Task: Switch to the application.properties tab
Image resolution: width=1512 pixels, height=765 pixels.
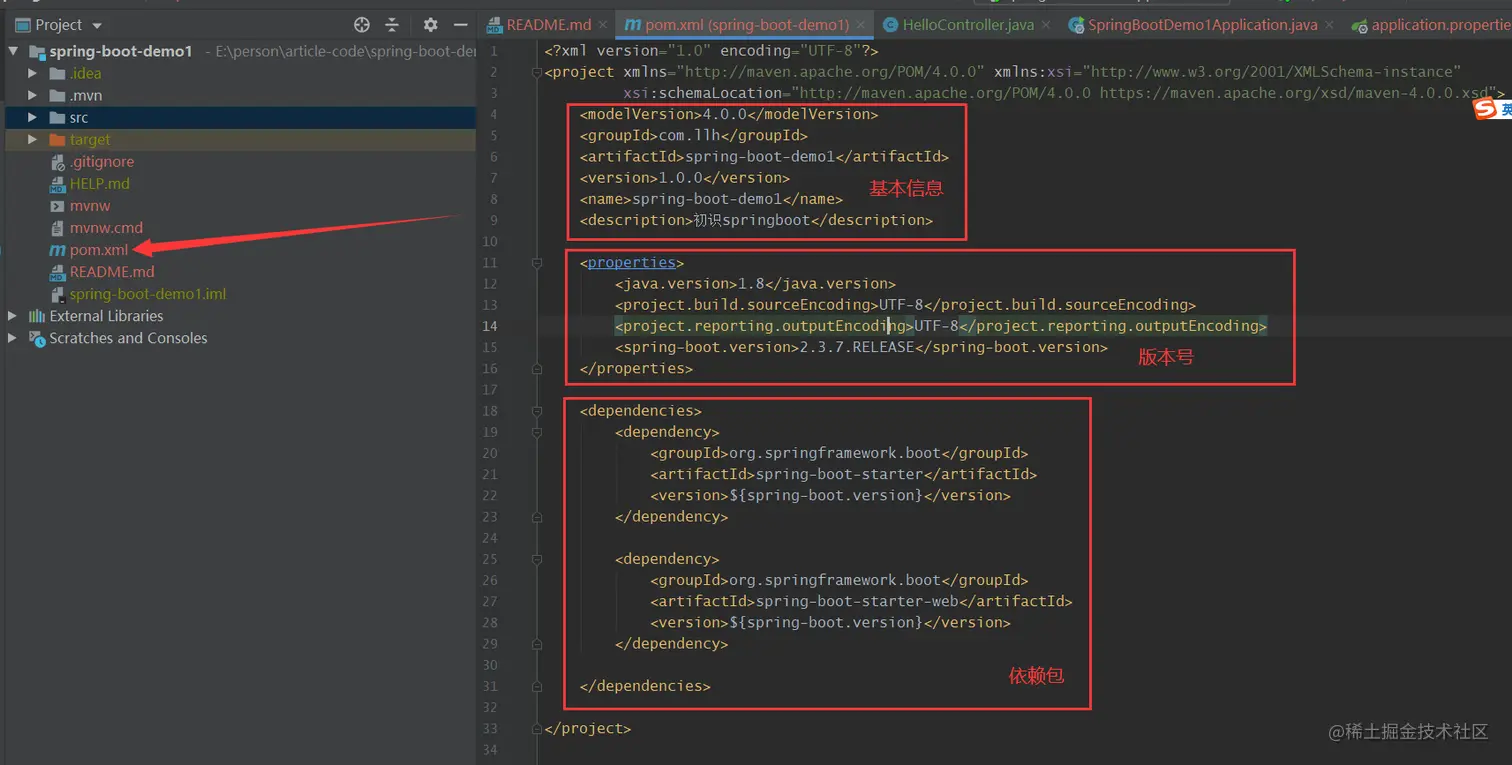Action: [x=1431, y=25]
